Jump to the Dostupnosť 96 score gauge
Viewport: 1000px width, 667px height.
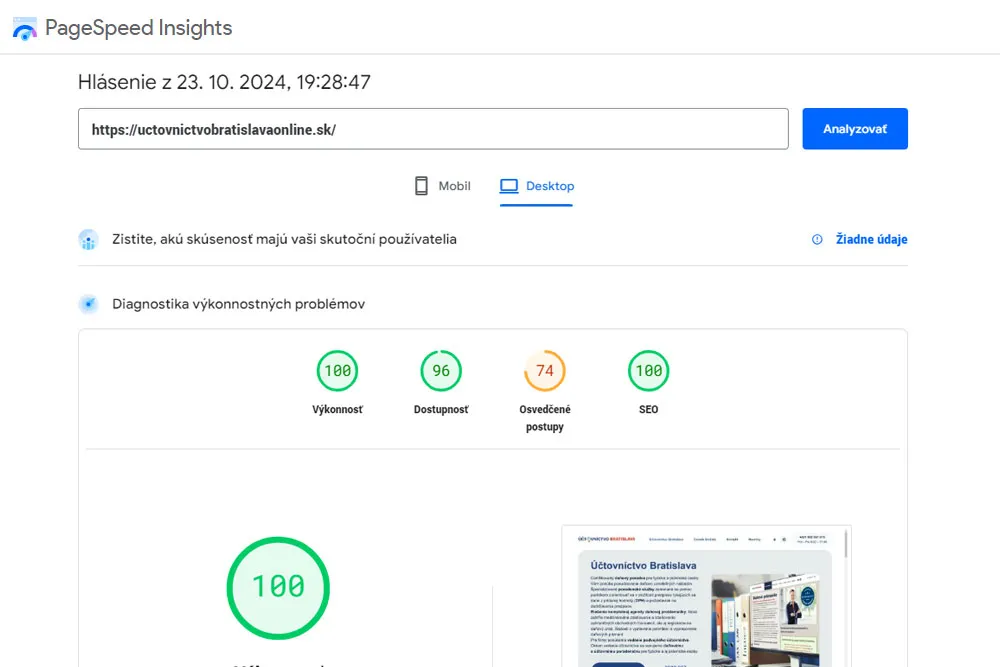441,370
